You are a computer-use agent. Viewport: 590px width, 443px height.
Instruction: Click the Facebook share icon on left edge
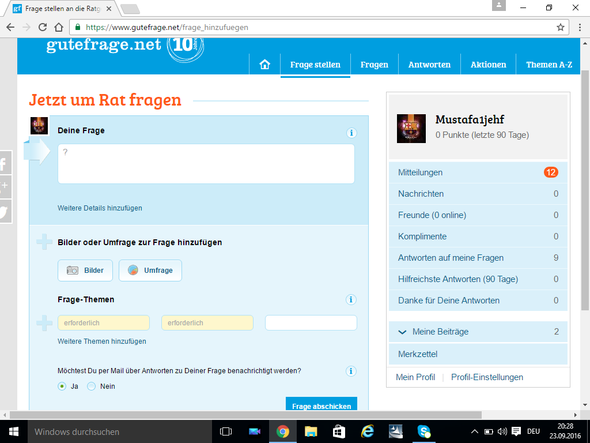[x=5, y=164]
